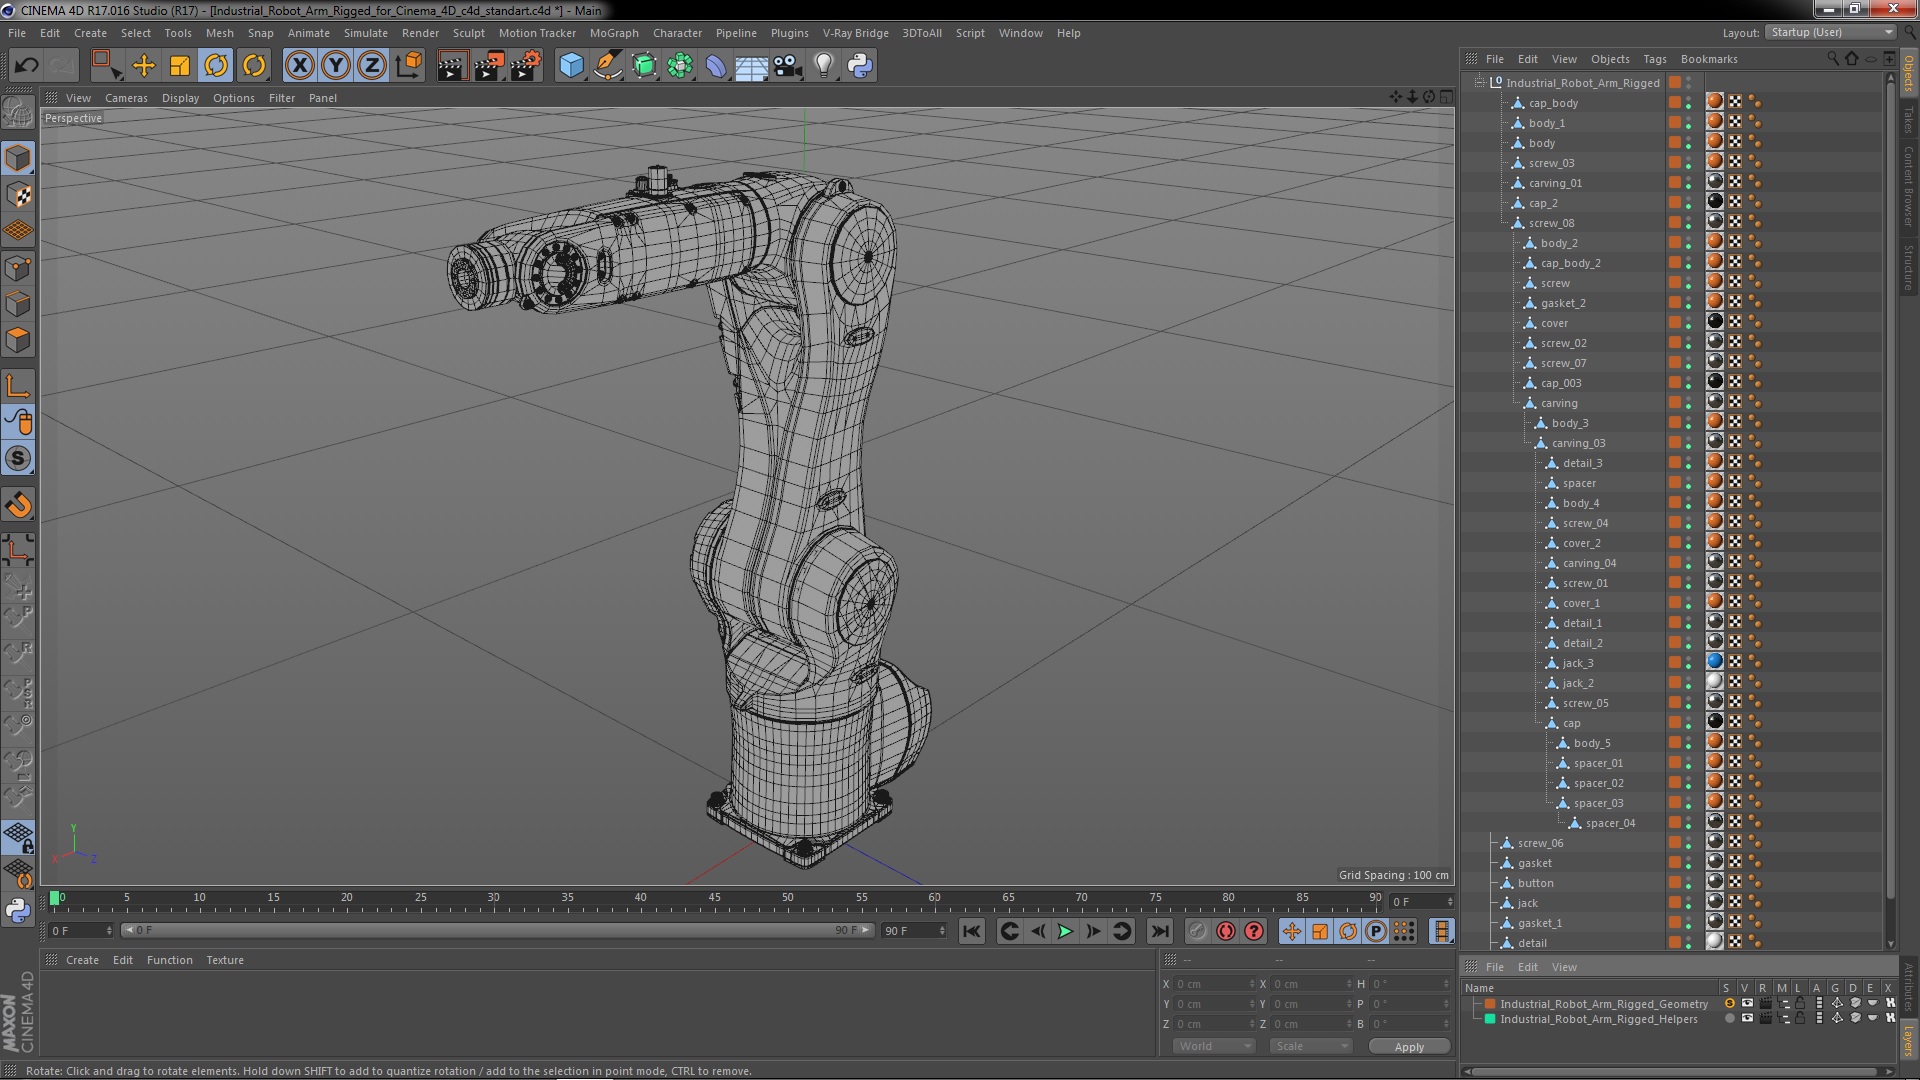Open the World coordinate dropdown
The width and height of the screenshot is (1920, 1080).
click(1214, 1046)
